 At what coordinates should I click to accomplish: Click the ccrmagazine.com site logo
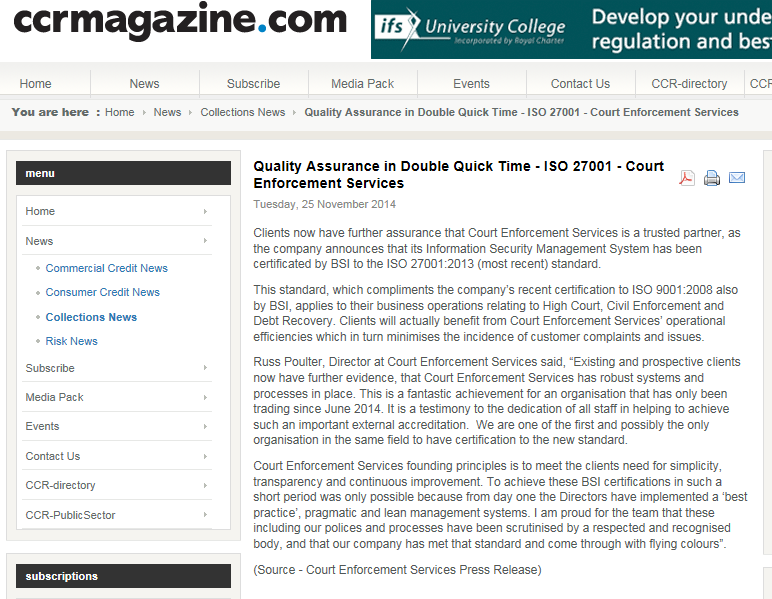click(x=180, y=21)
